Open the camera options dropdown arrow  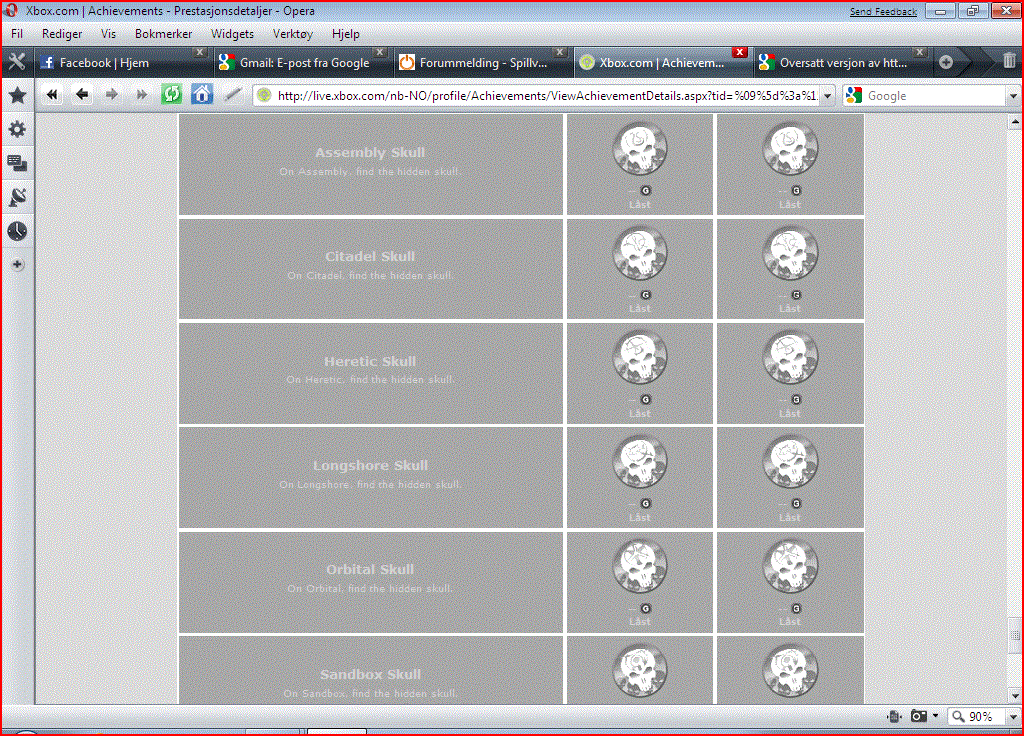(935, 716)
